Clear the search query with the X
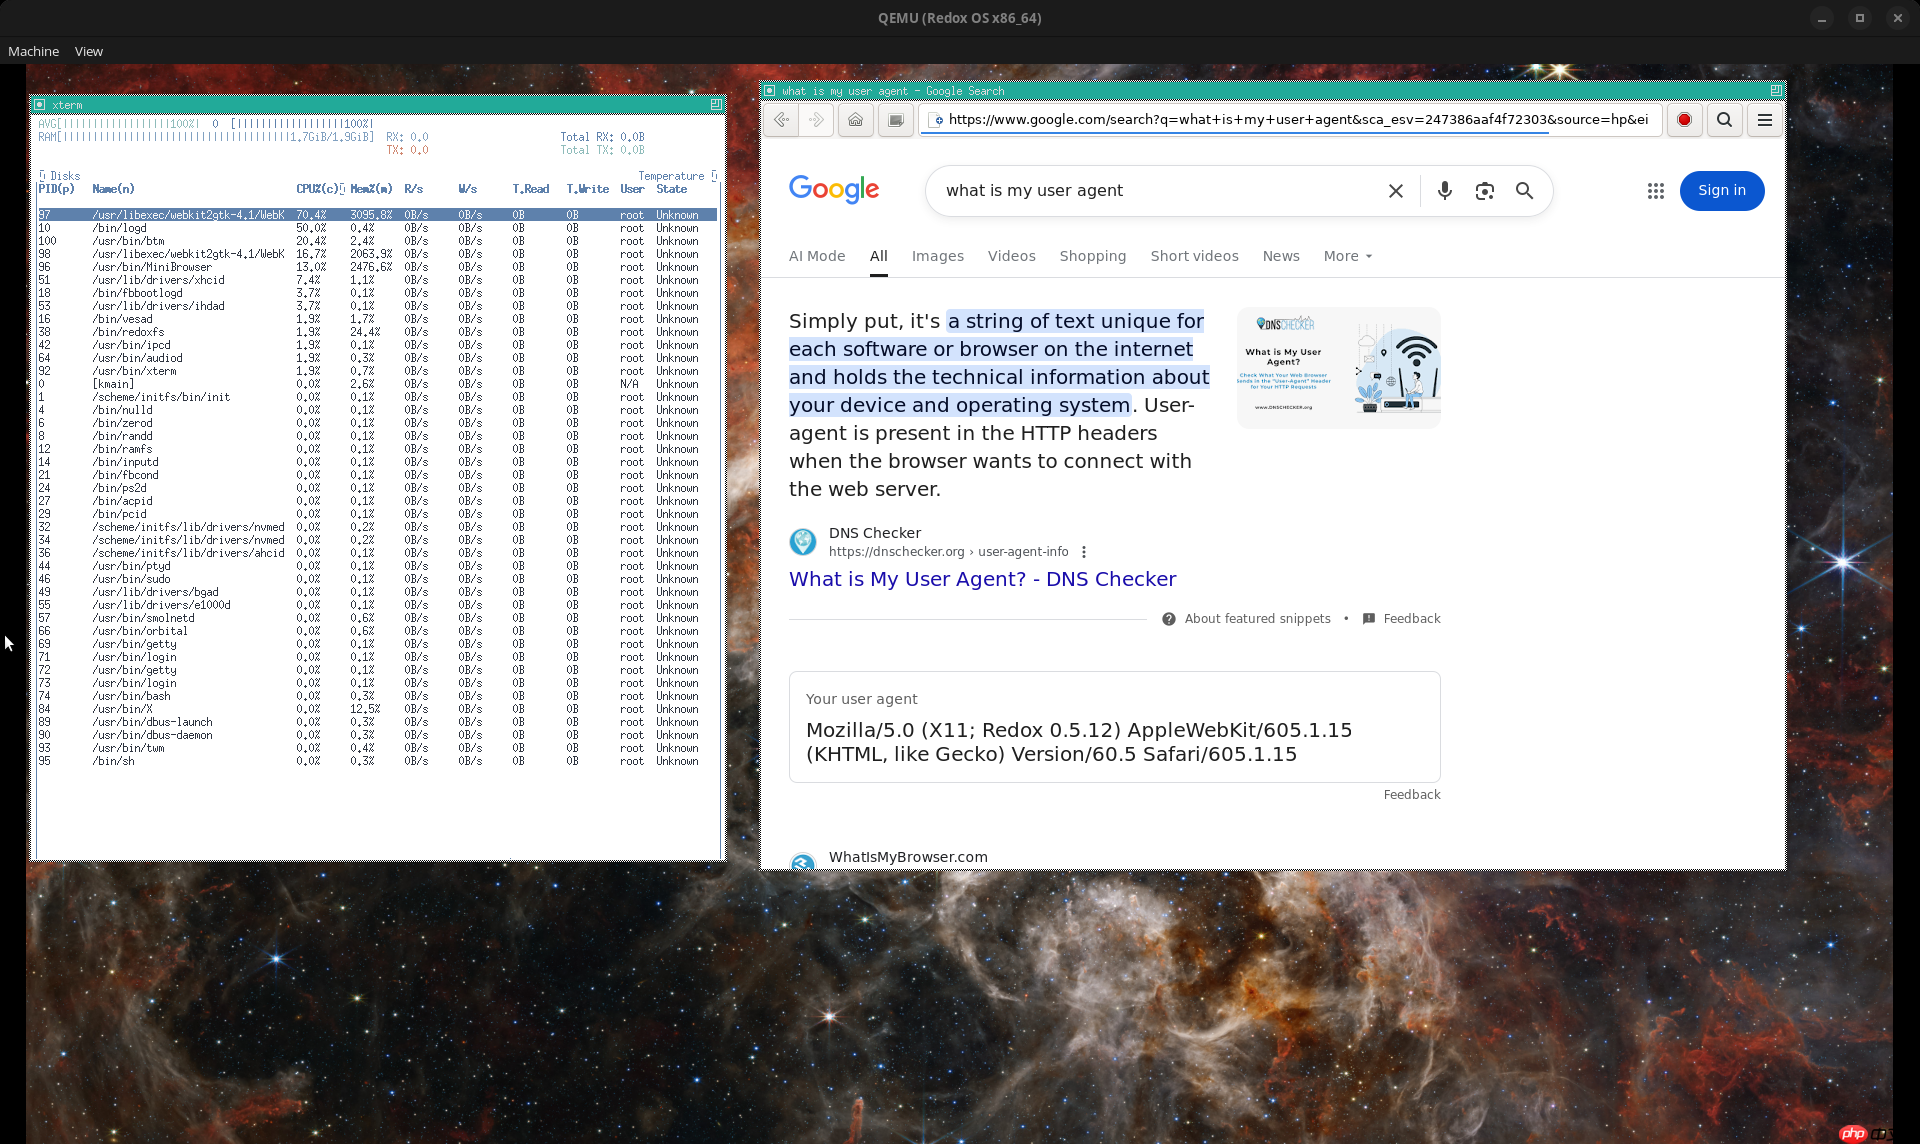The width and height of the screenshot is (1920, 1144). coord(1396,190)
